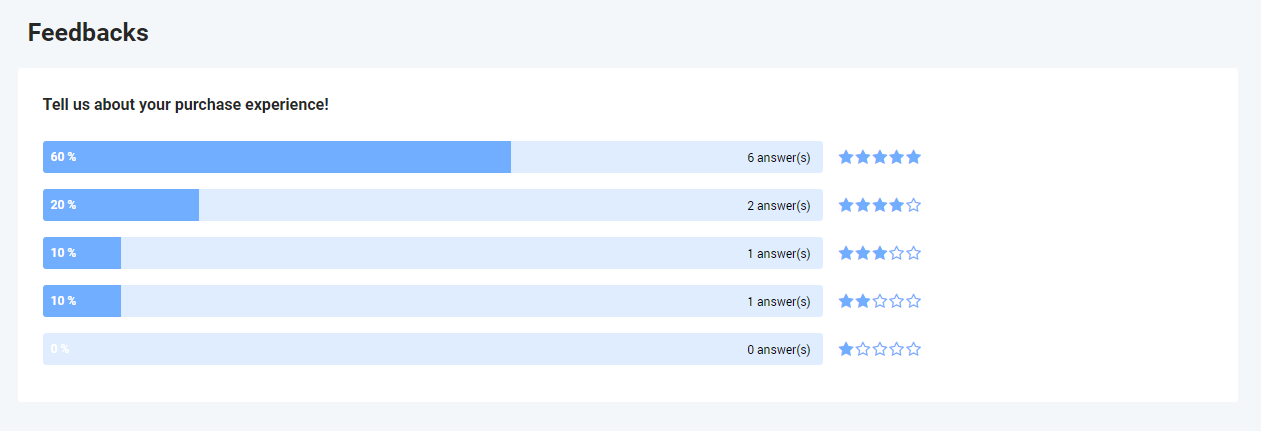Click '1 answer(s)' in the three-star row
Image resolution: width=1261 pixels, height=431 pixels.
point(779,253)
